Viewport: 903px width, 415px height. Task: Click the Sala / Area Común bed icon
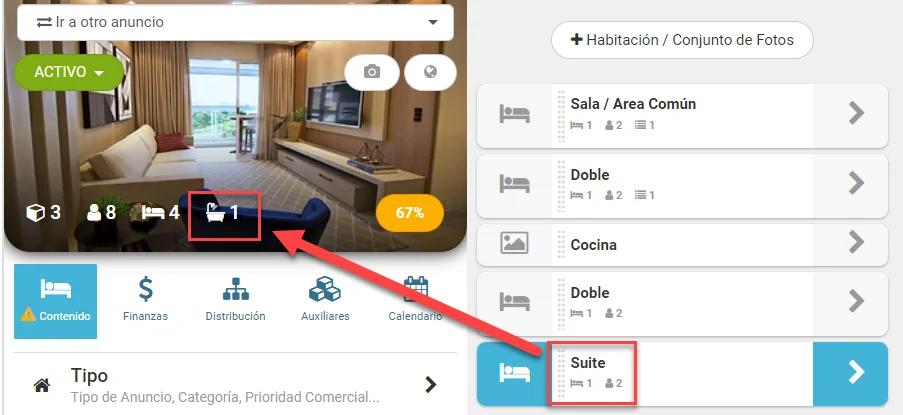514,113
